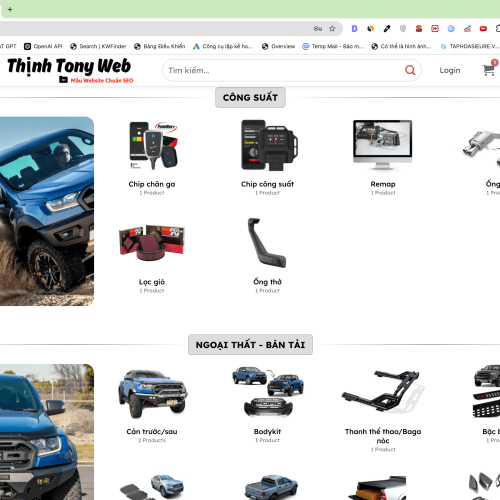Click Mẫu Website Chuẩn SEO tagline

pyautogui.click(x=102, y=80)
